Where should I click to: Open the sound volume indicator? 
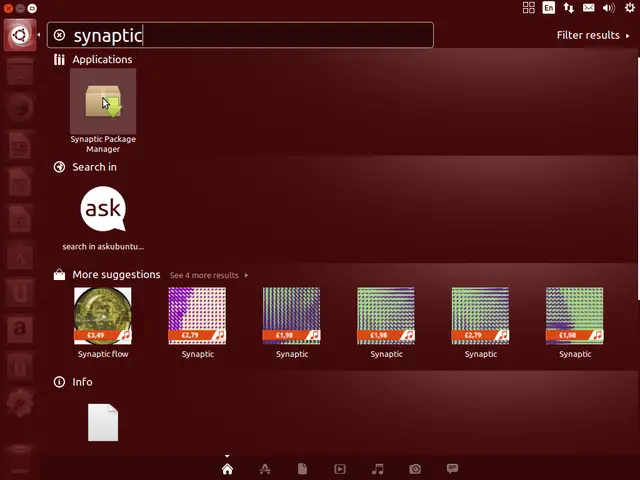tap(609, 8)
